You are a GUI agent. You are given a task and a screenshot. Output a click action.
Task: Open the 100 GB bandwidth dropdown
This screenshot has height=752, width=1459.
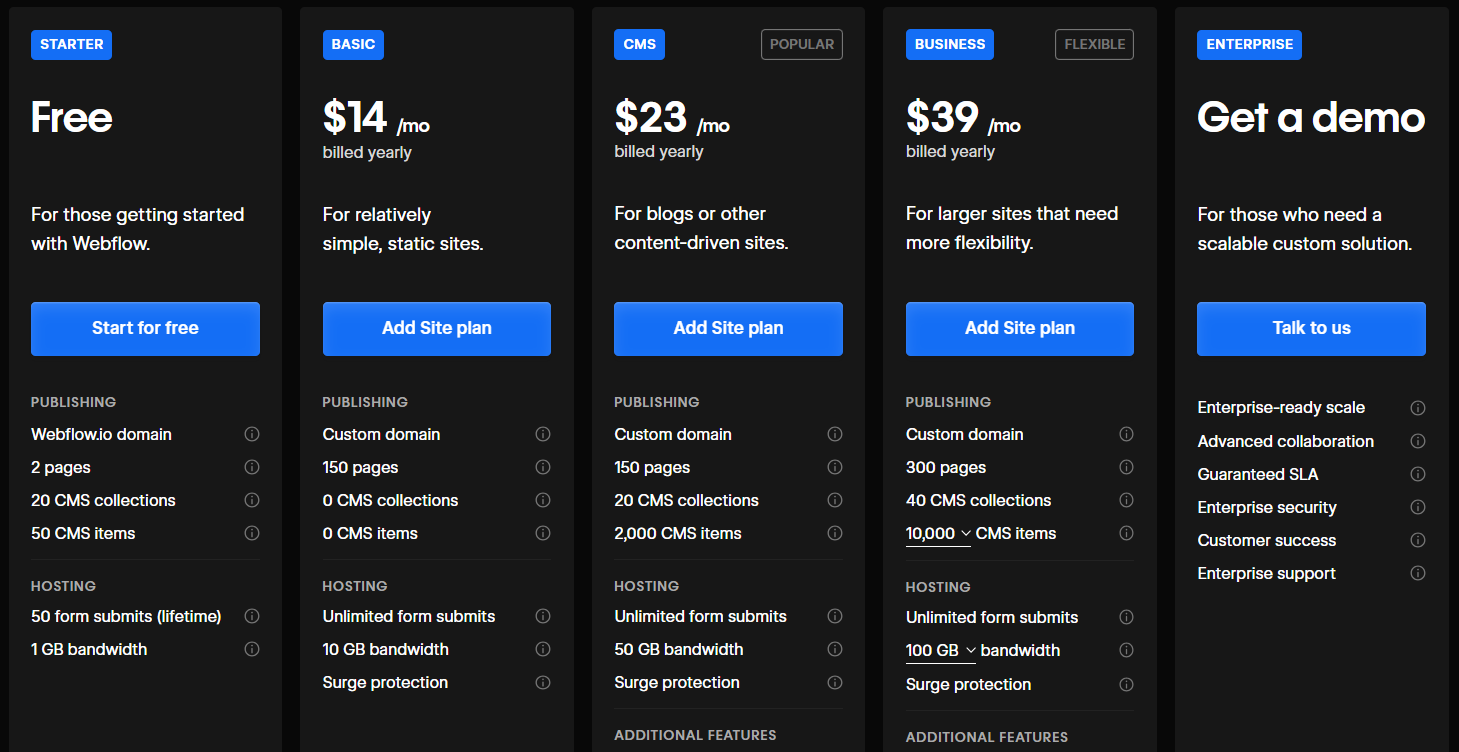click(x=941, y=651)
